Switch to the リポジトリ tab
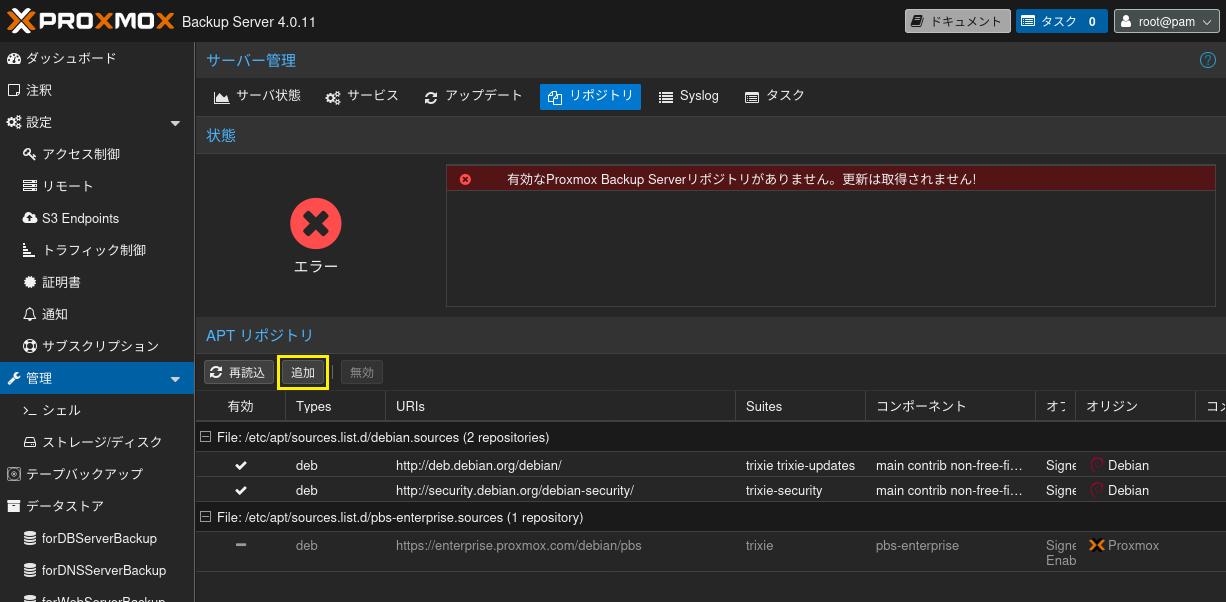Image resolution: width=1226 pixels, height=602 pixels. [590, 96]
